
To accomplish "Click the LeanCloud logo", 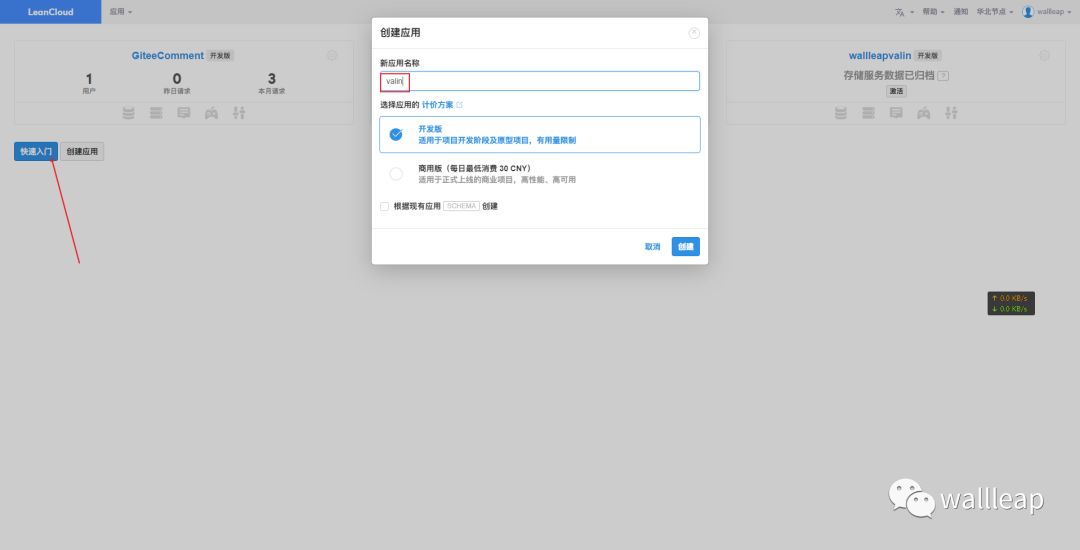I will tap(50, 12).
